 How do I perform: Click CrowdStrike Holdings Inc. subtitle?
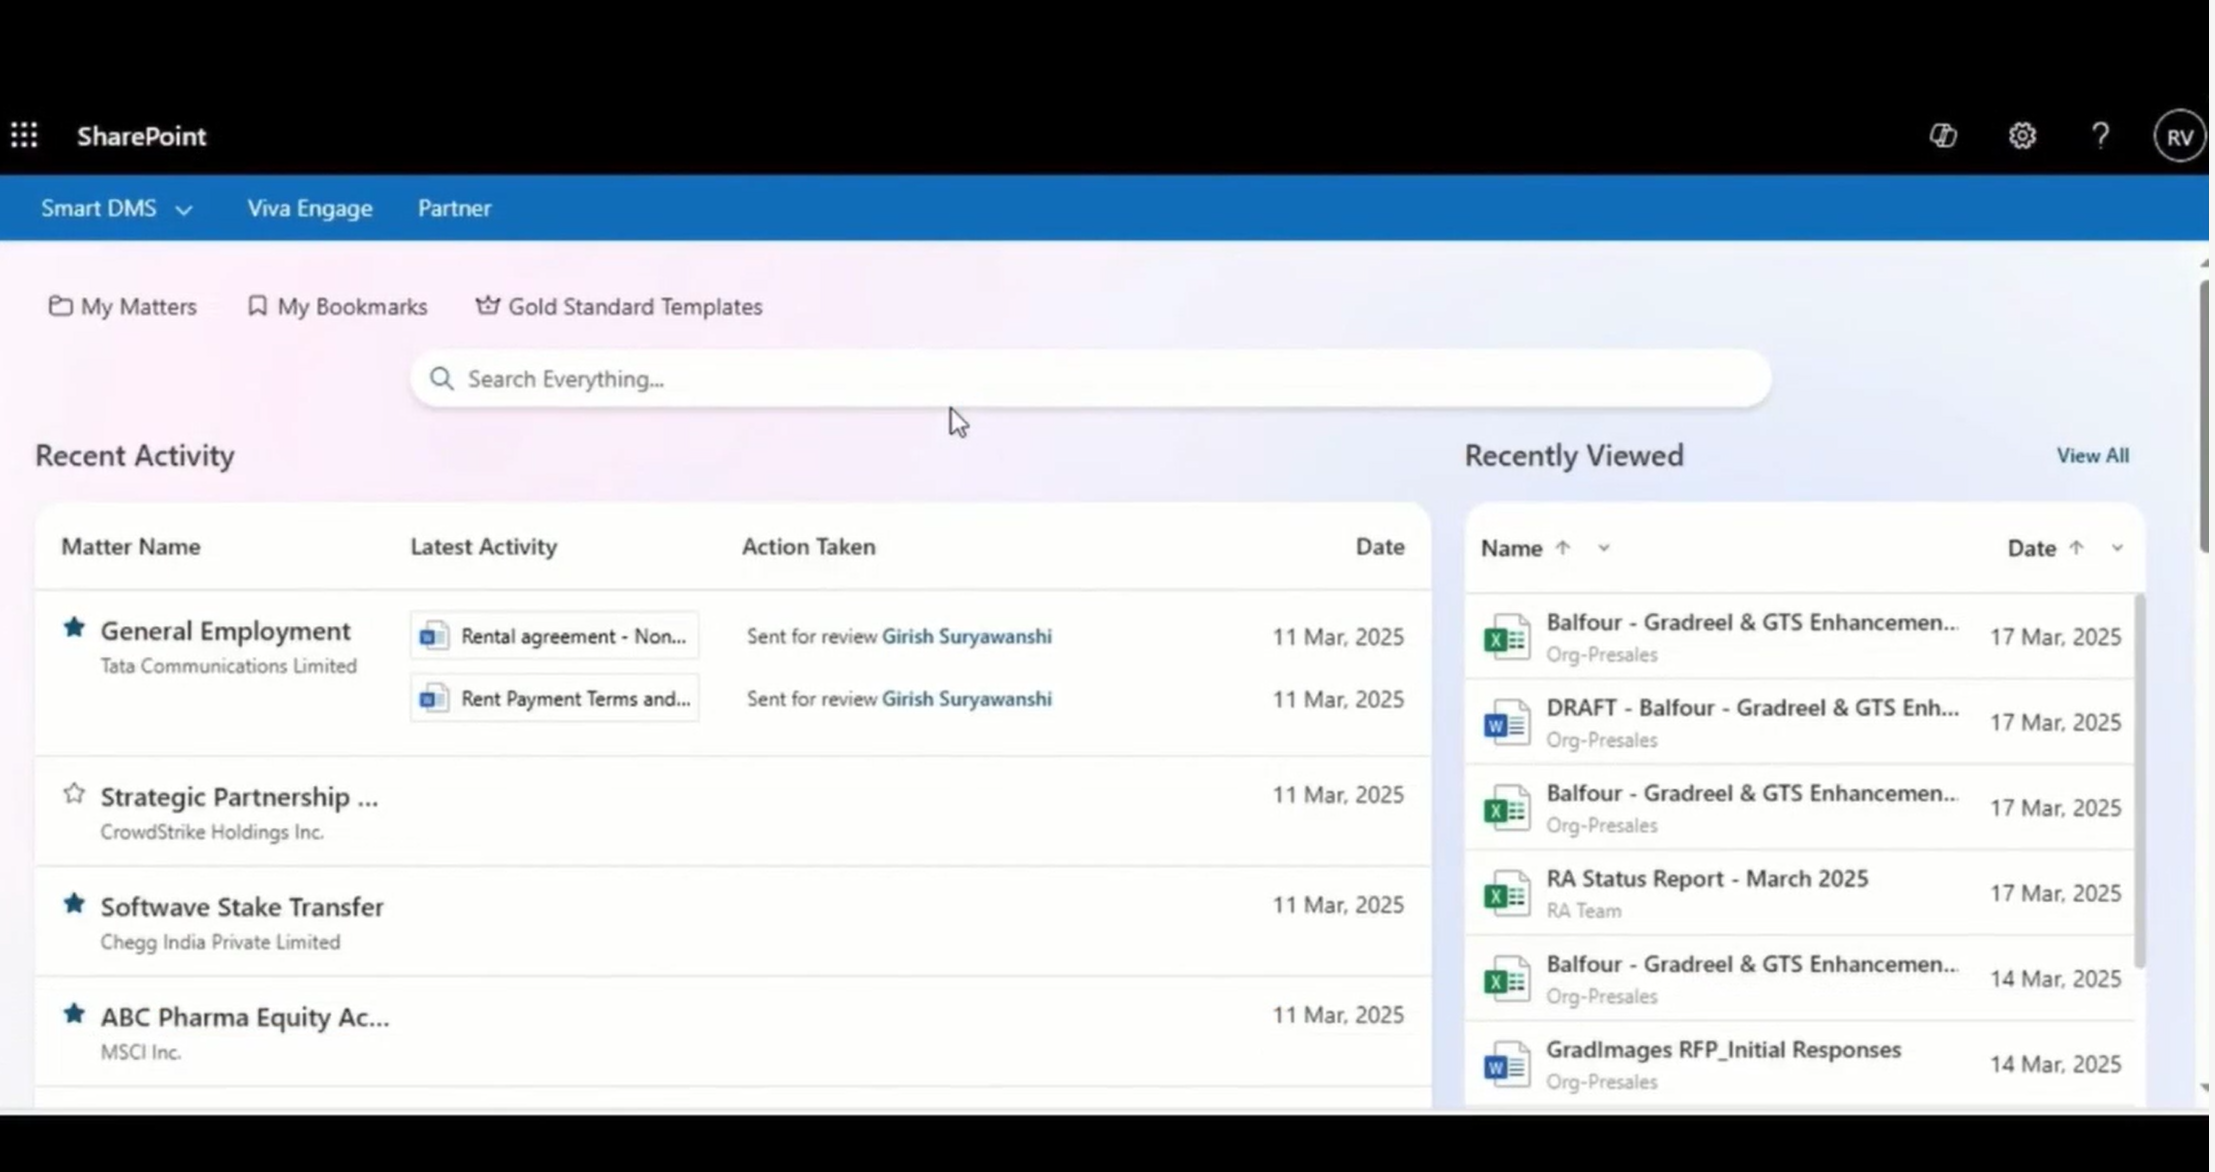[x=212, y=832]
